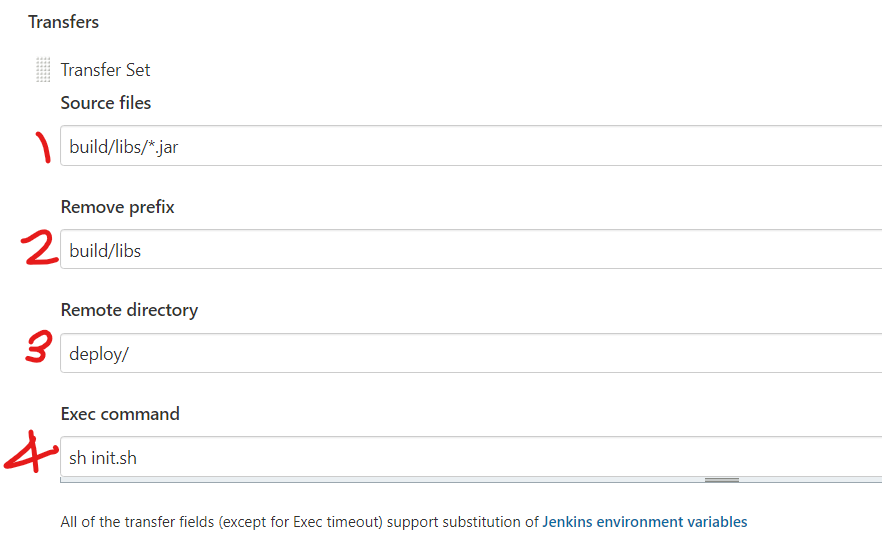
Task: Open the Jenkins environment variables link
Action: [x=644, y=521]
